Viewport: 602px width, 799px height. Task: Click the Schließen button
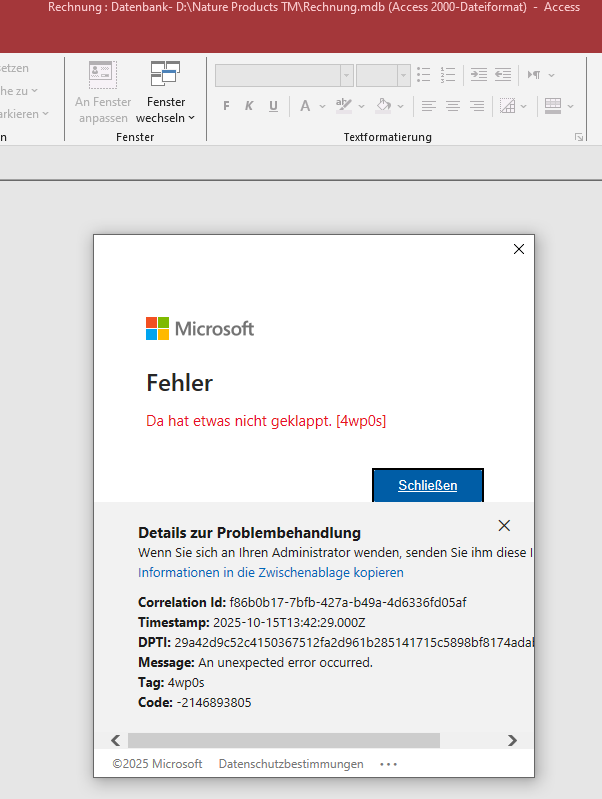428,485
